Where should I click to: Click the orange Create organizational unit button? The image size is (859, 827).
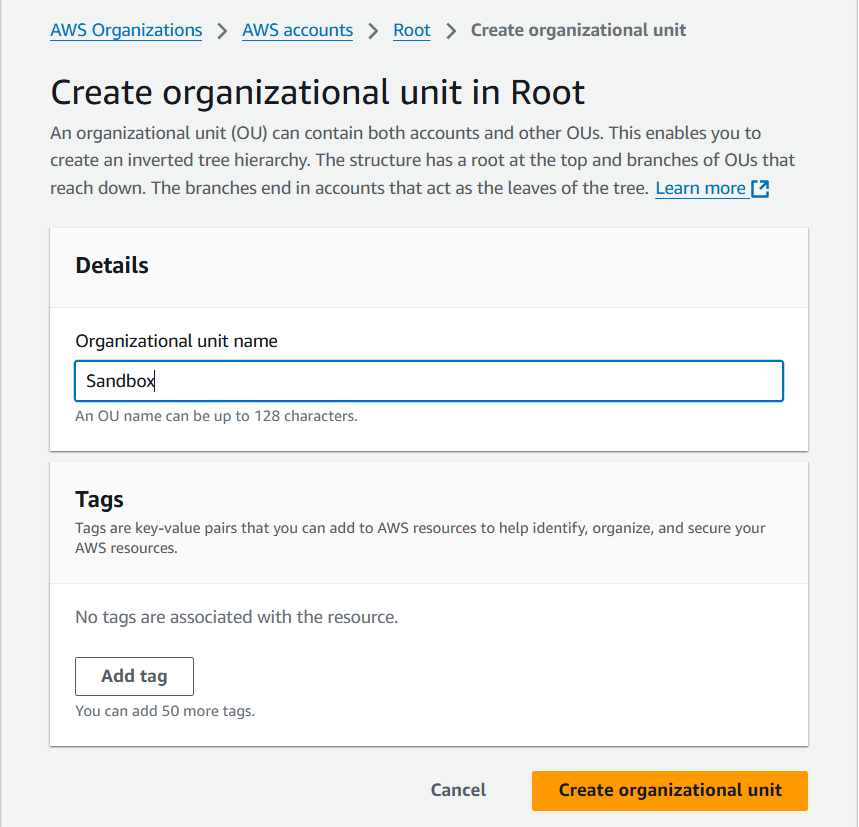(x=669, y=790)
